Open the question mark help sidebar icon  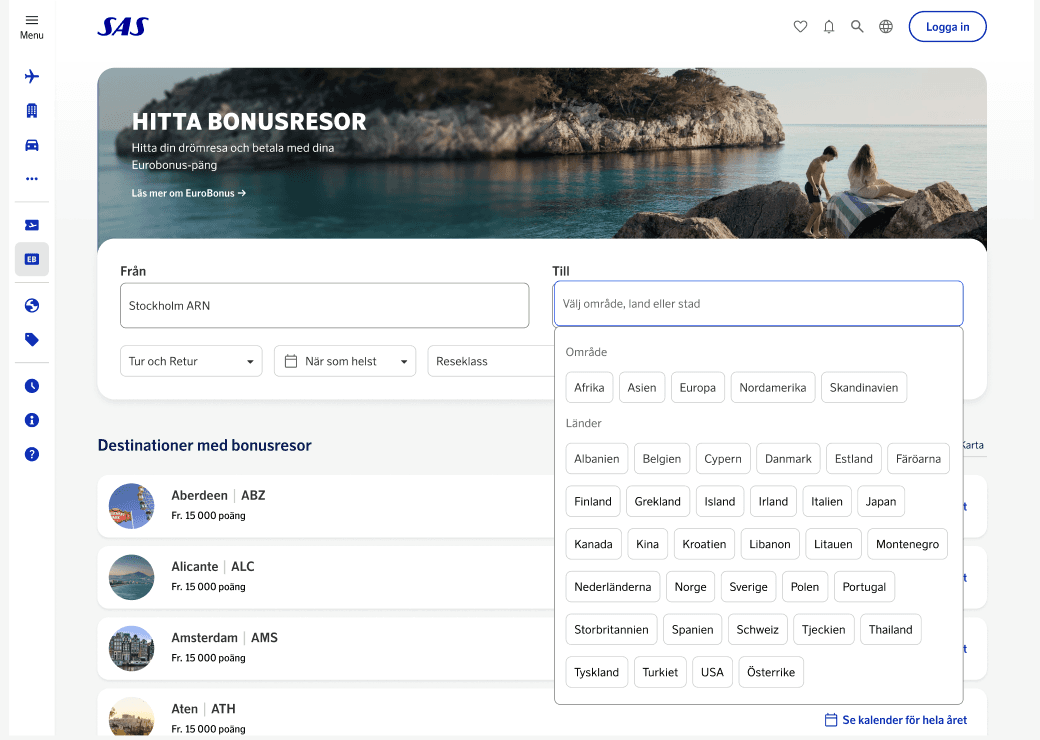(x=32, y=454)
